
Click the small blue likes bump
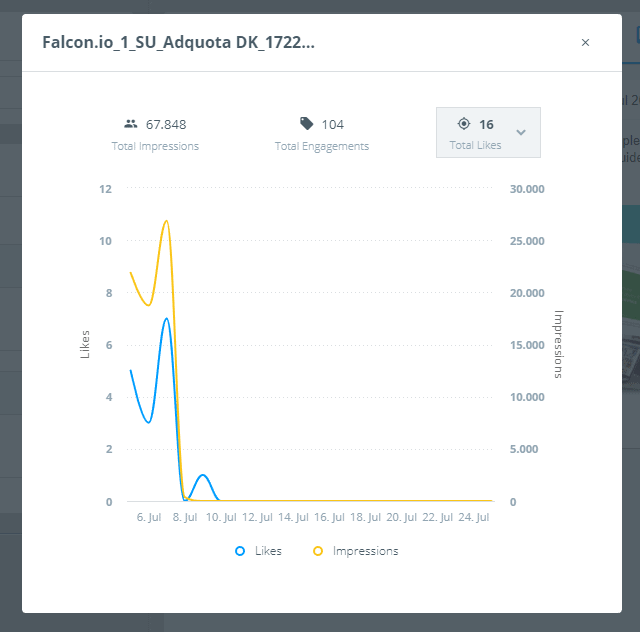tap(203, 475)
